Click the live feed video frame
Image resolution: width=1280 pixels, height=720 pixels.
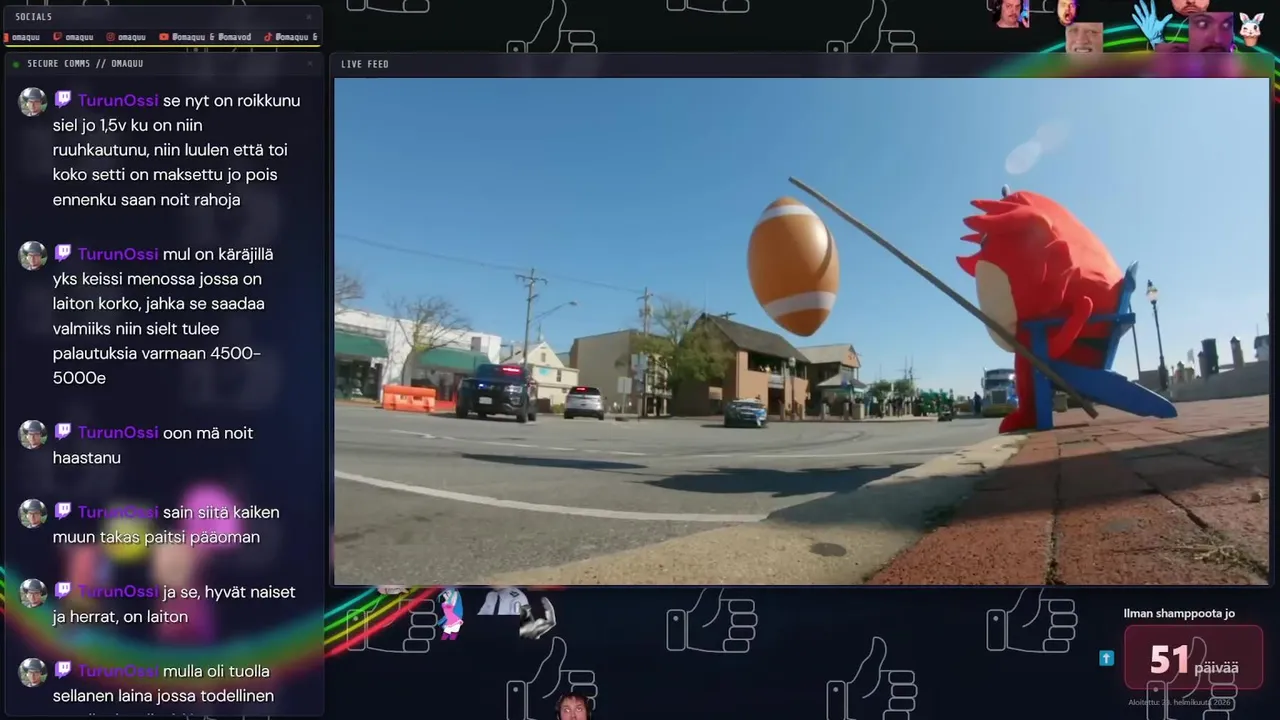[801, 331]
